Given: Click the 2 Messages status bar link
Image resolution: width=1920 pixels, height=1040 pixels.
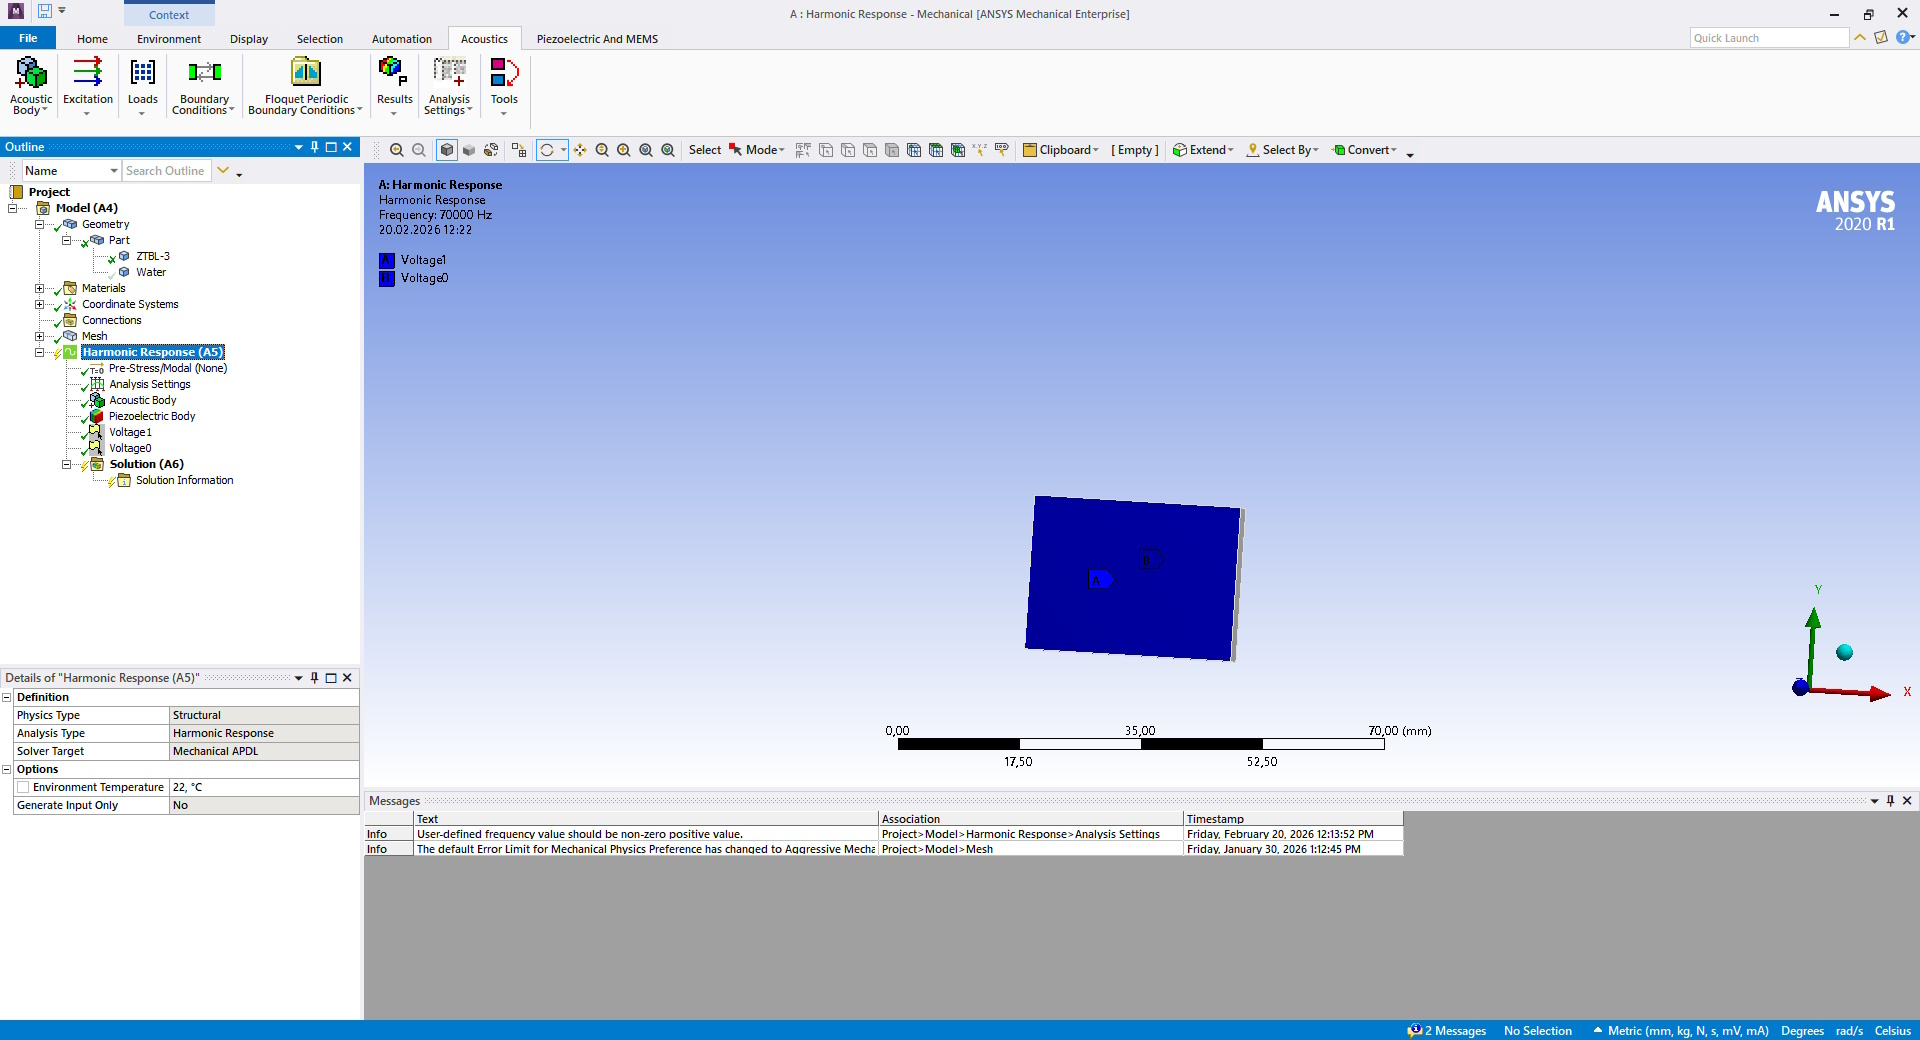Looking at the screenshot, I should pyautogui.click(x=1447, y=1031).
